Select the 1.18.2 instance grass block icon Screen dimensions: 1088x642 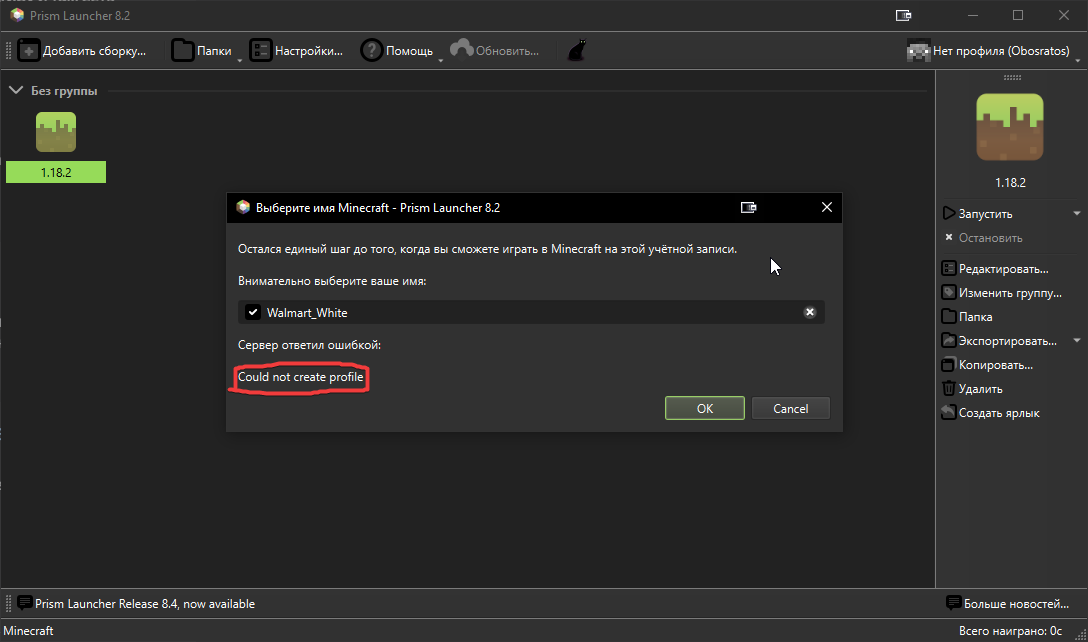tap(56, 132)
